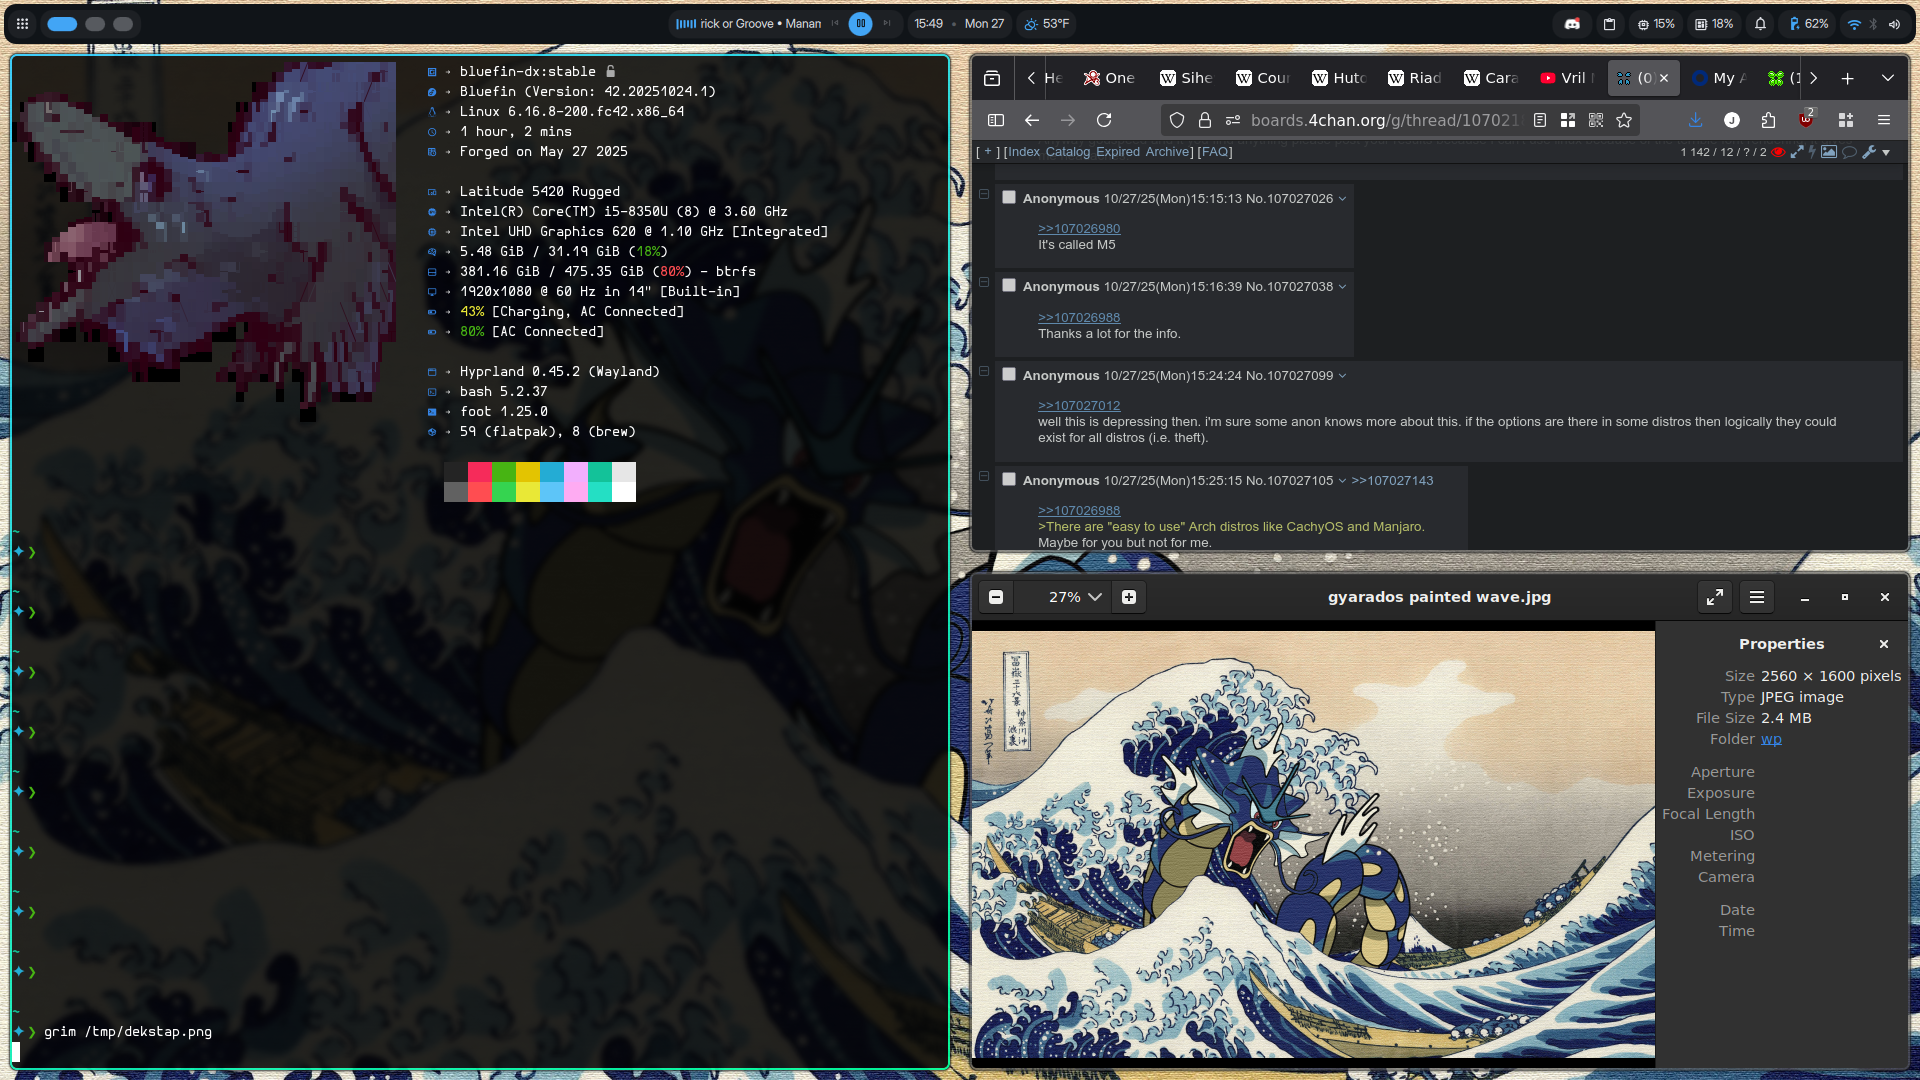1920x1080 pixels.
Task: Open the image viewer hamburger menu
Action: point(1757,597)
